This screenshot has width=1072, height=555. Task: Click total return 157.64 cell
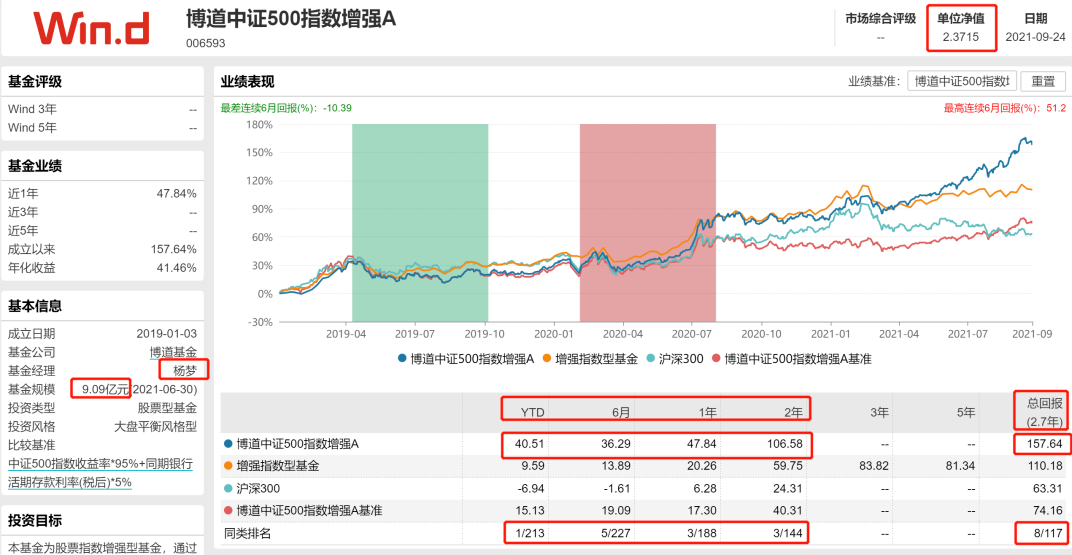click(1047, 444)
